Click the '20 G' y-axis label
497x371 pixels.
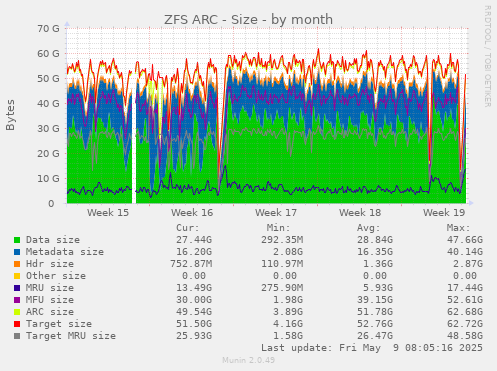point(48,154)
